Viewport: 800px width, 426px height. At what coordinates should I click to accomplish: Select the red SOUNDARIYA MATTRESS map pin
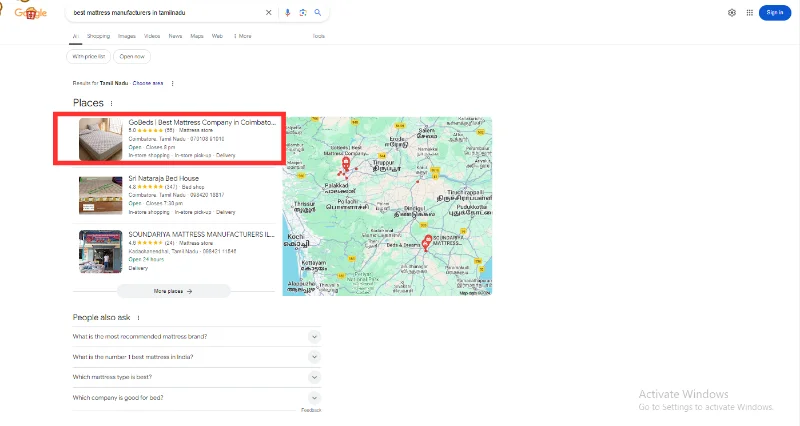[x=428, y=240]
